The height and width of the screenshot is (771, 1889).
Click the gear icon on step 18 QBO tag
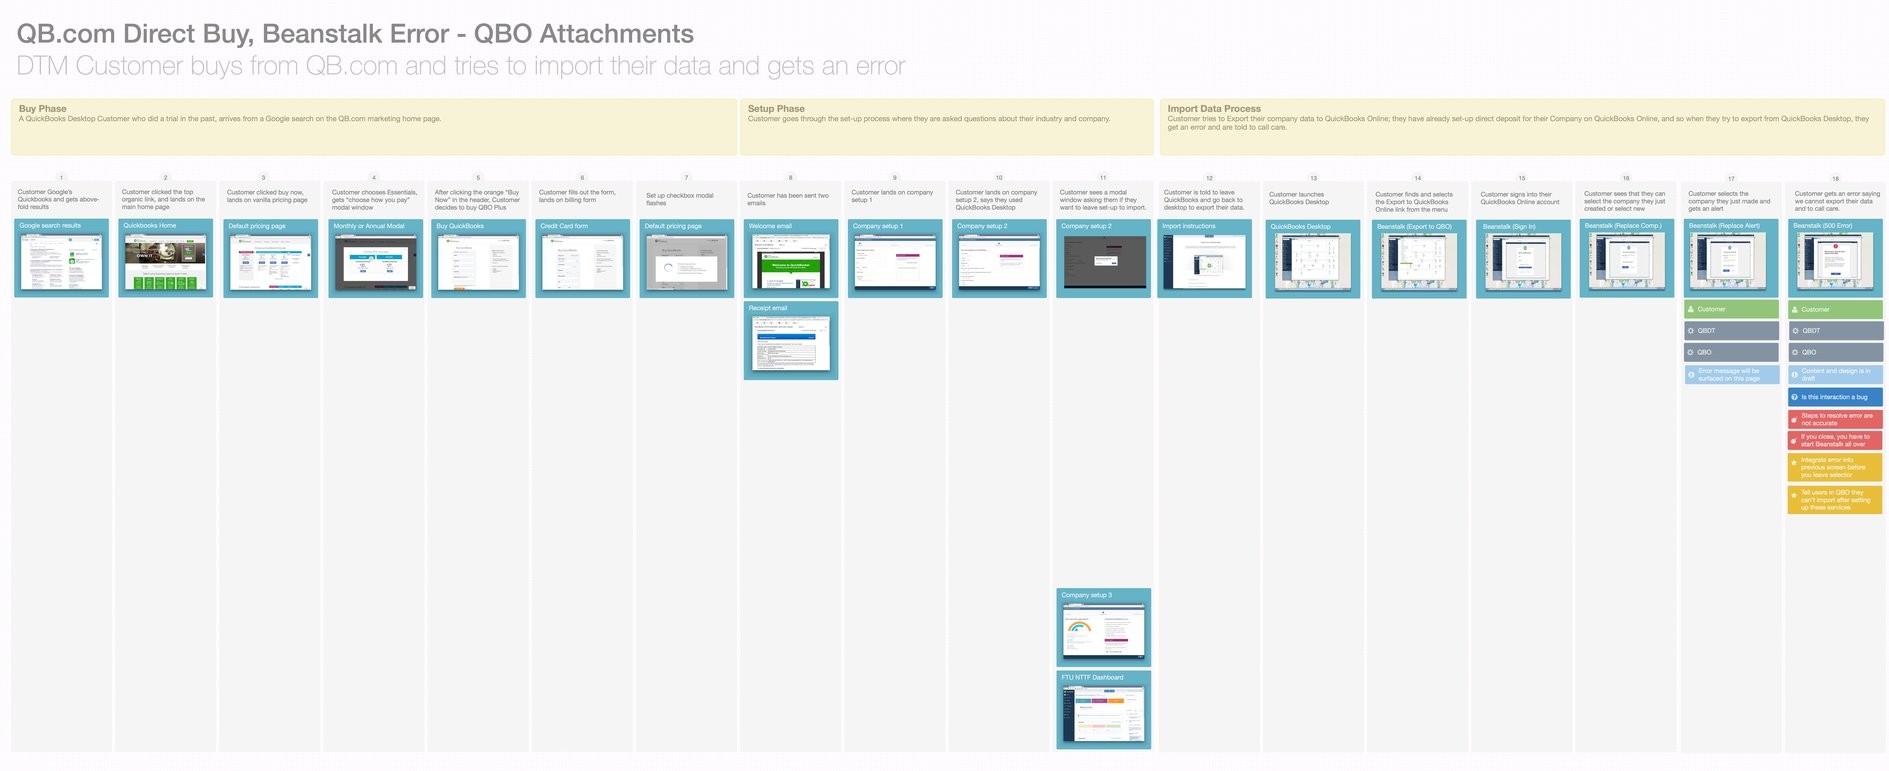[1795, 352]
